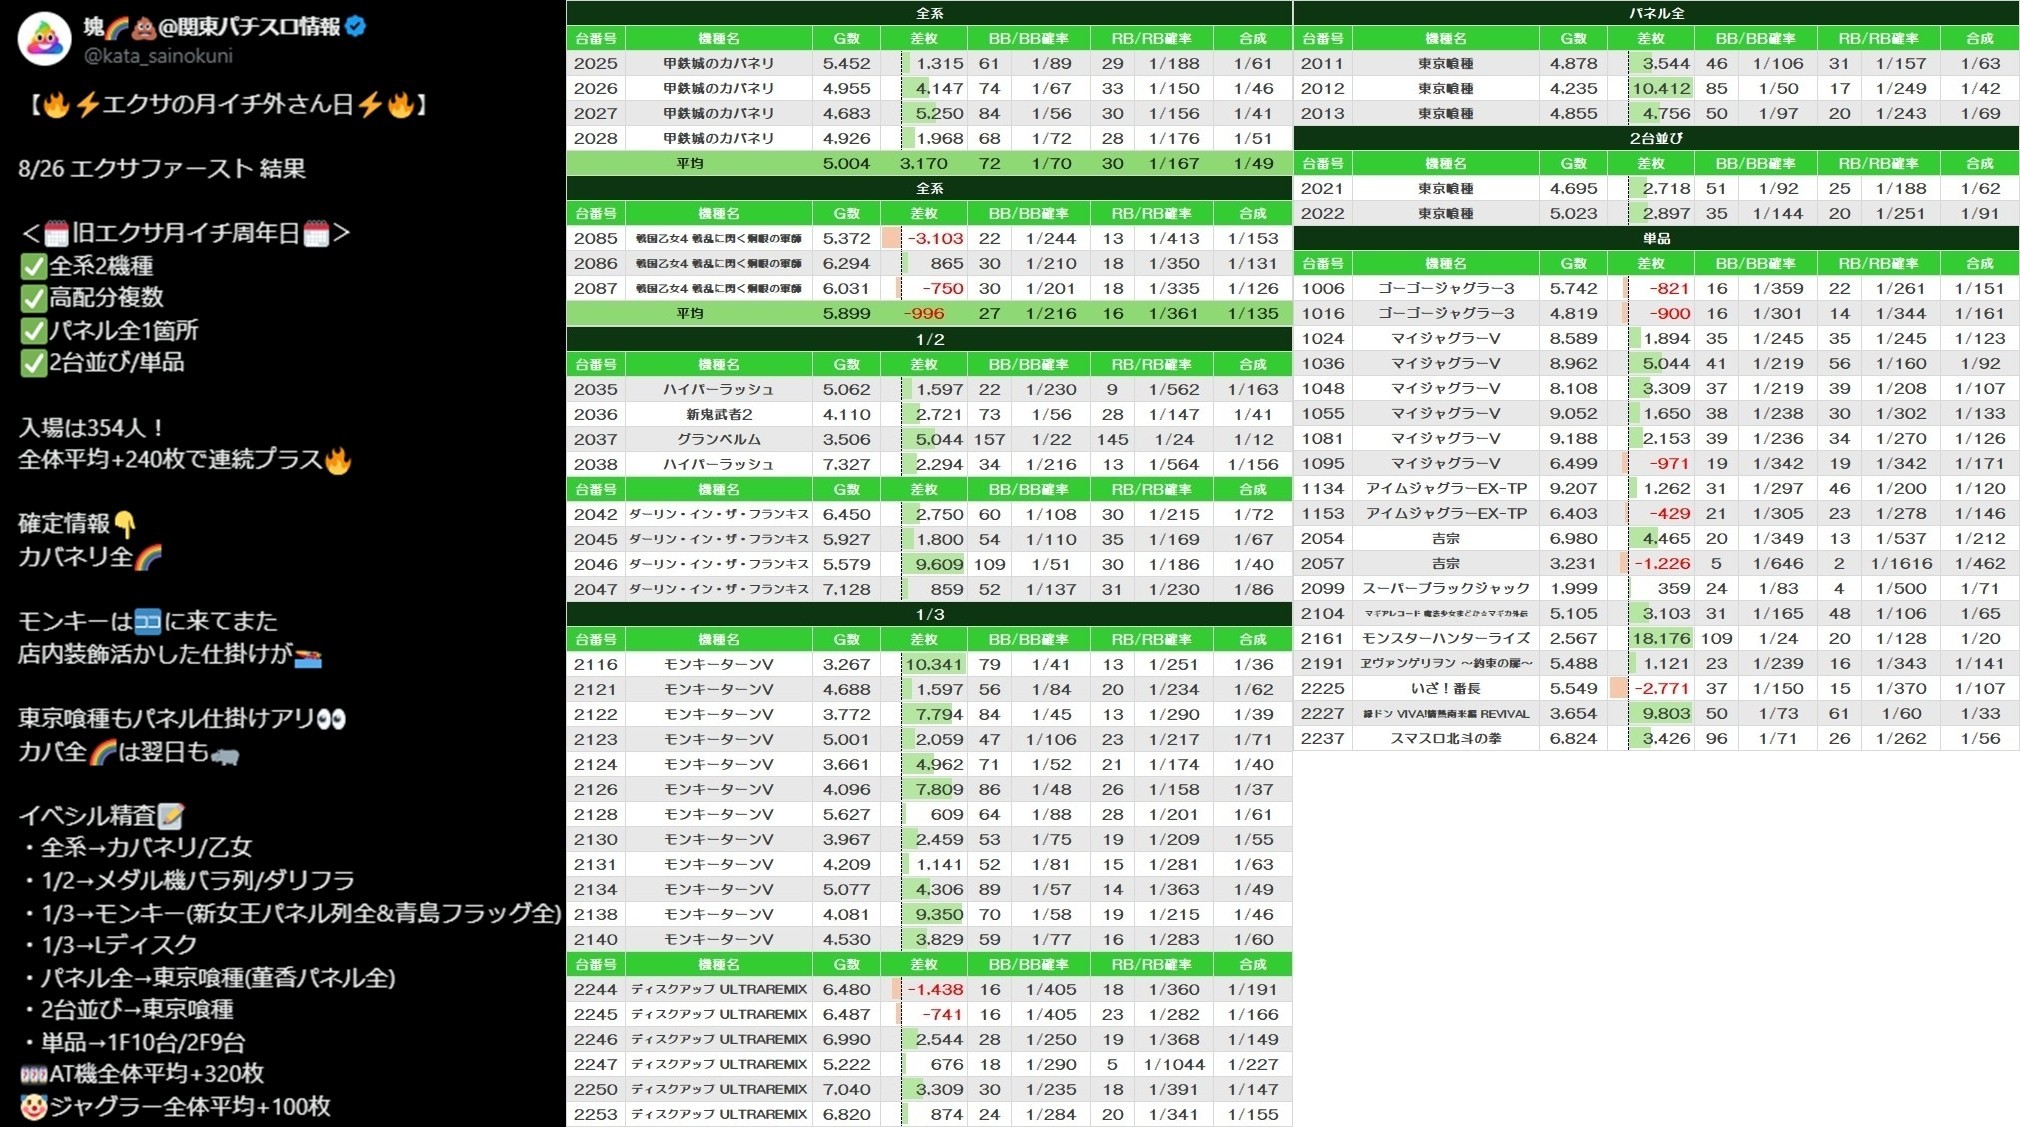Click the calendar emoji before 旧エクサ
Viewport: 2020px width, 1127px height.
click(56, 234)
